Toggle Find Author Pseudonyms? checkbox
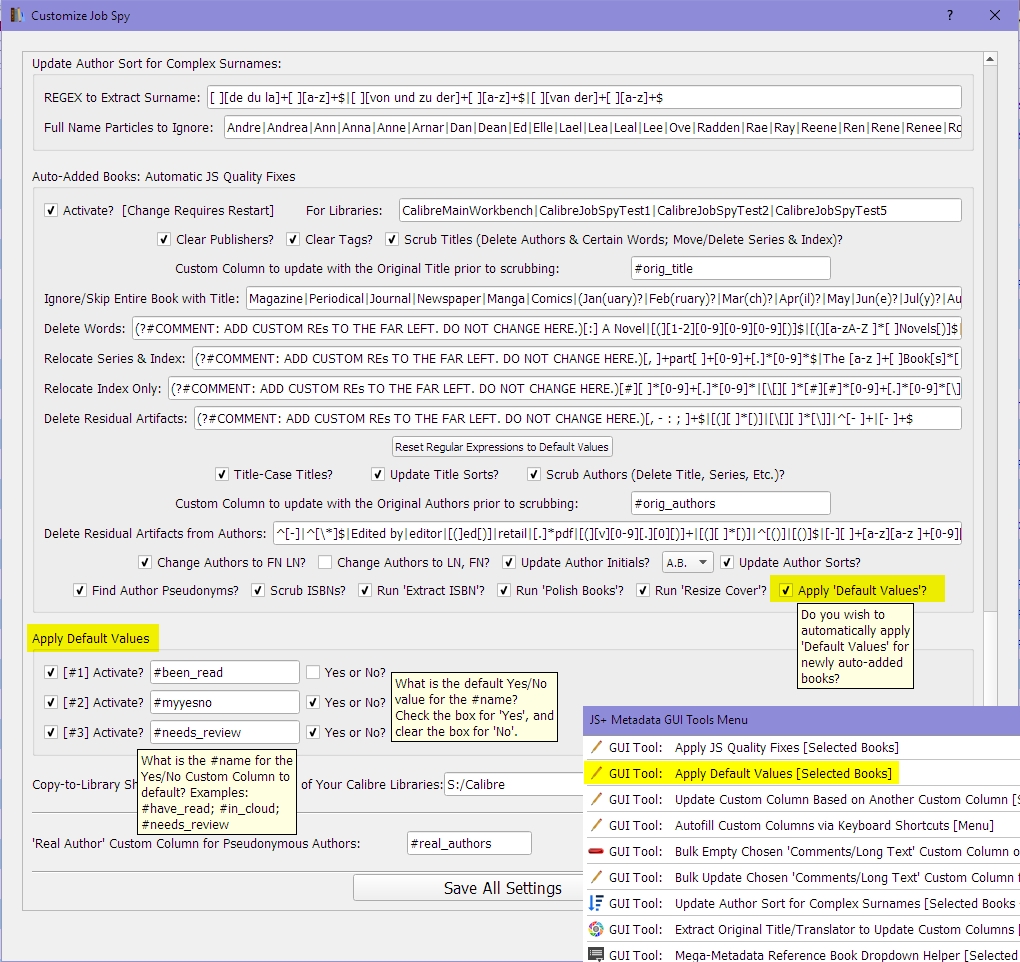The image size is (1020, 962). pyautogui.click(x=80, y=590)
